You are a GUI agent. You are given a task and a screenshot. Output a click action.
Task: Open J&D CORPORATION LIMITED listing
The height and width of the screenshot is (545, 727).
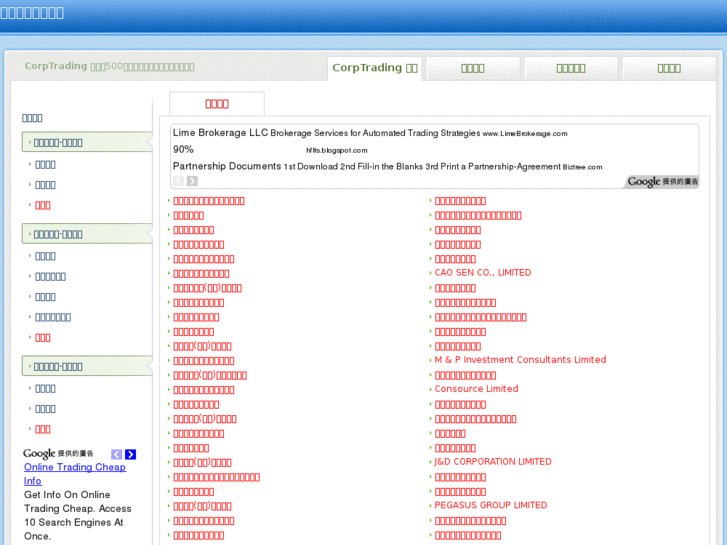493,462
